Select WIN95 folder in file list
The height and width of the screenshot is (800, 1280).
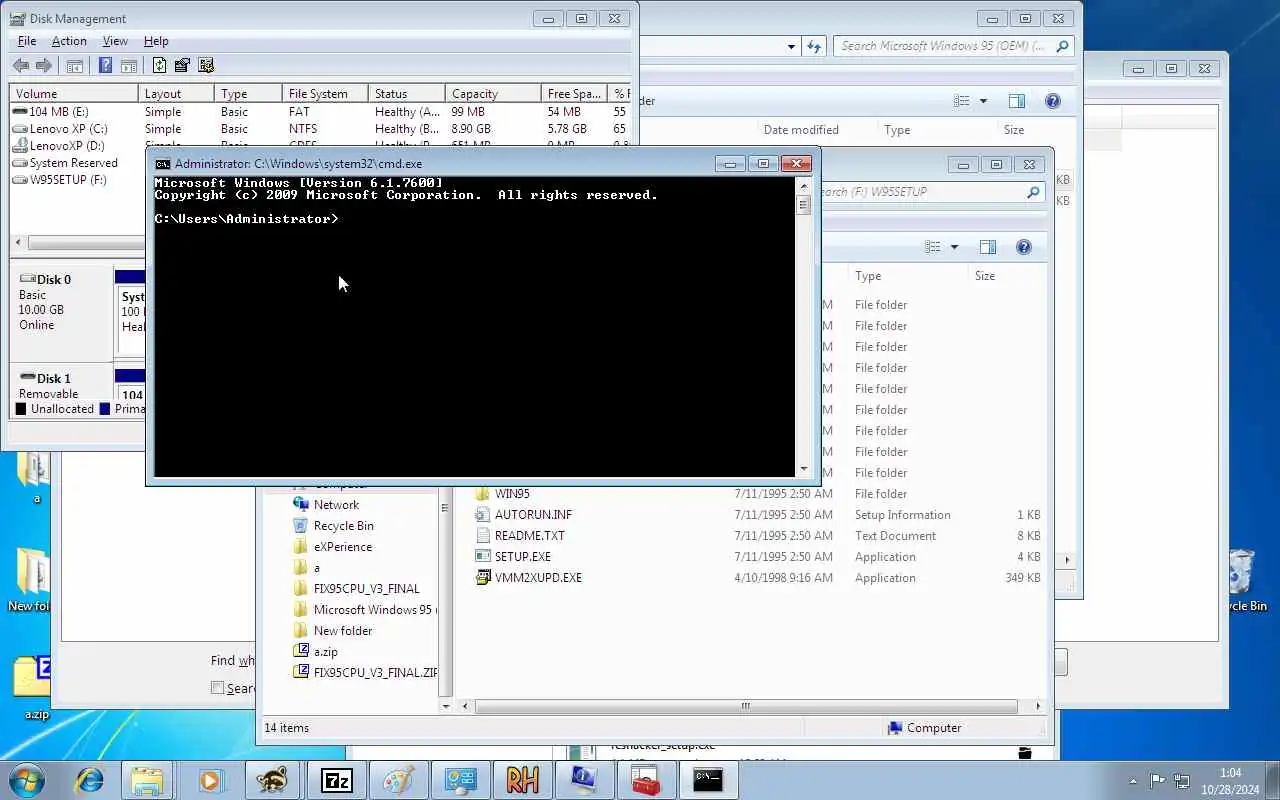[x=512, y=494]
